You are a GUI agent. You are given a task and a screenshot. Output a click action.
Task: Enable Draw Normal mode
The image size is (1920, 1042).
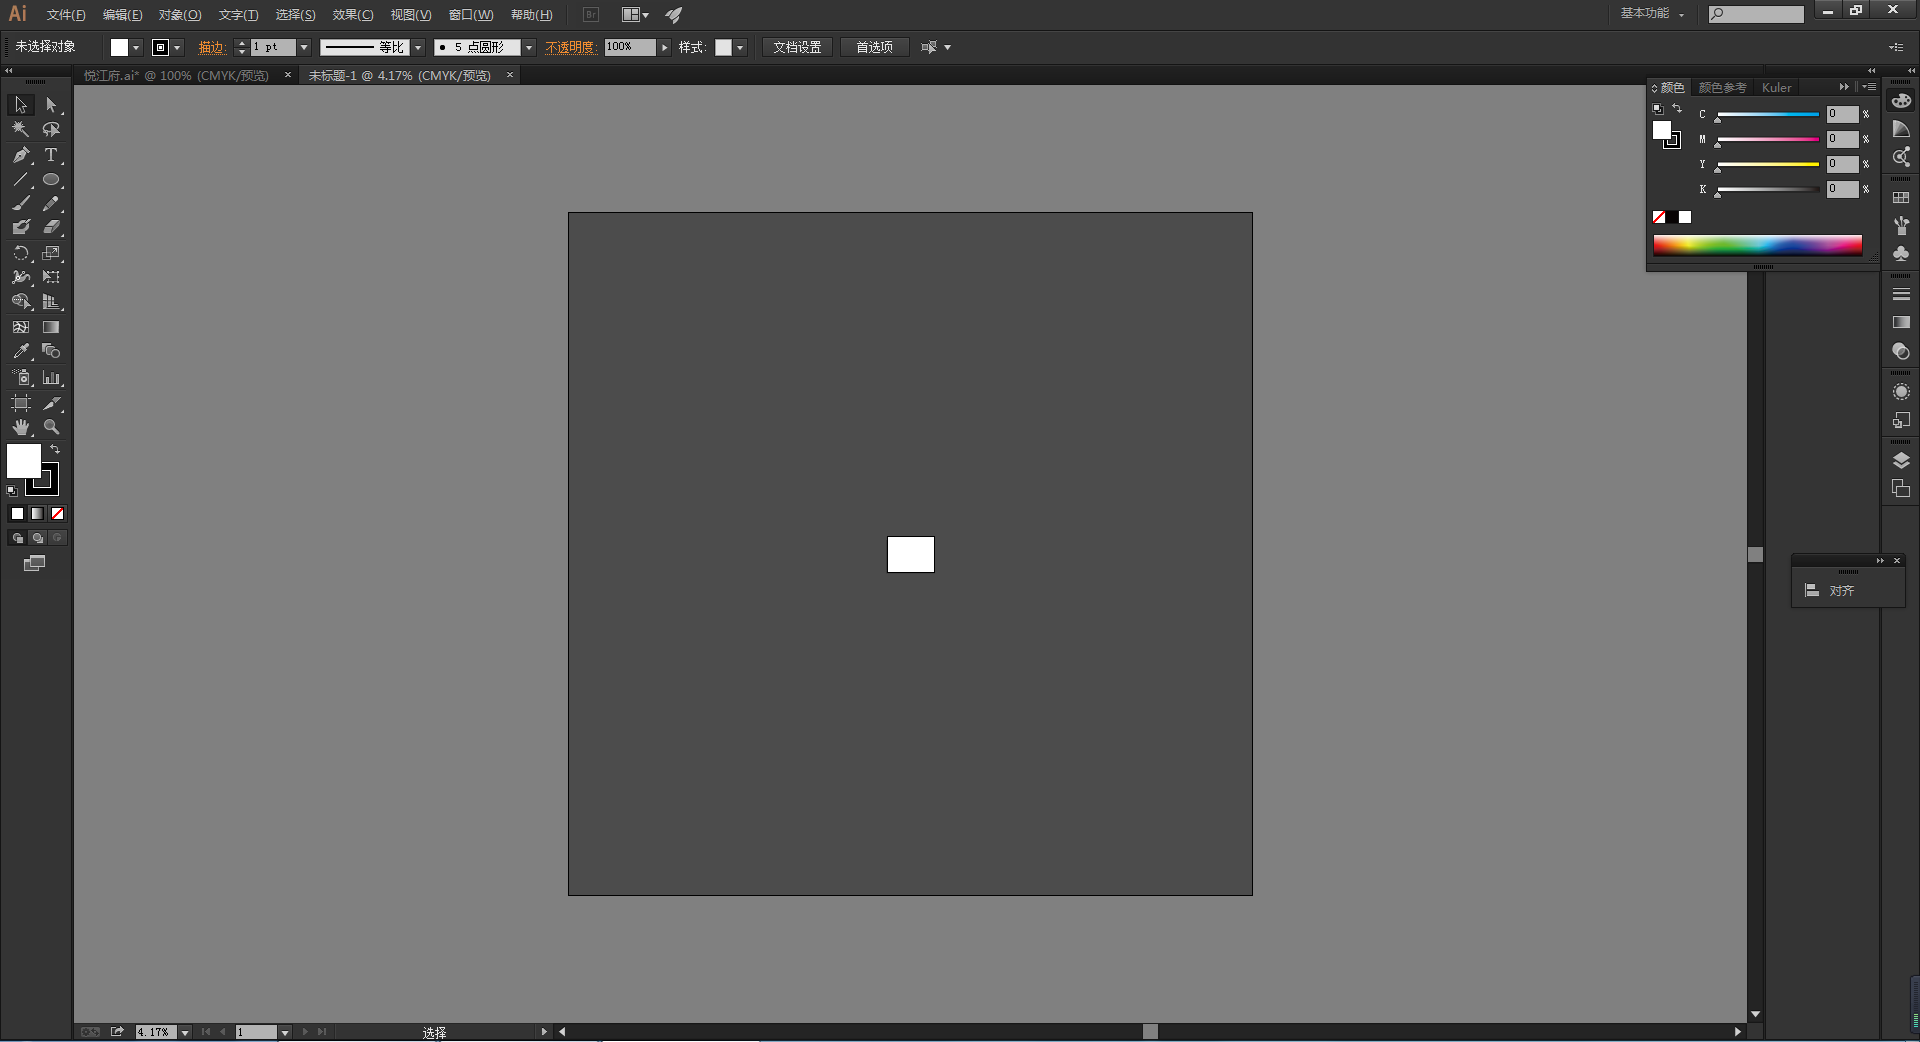tap(17, 538)
